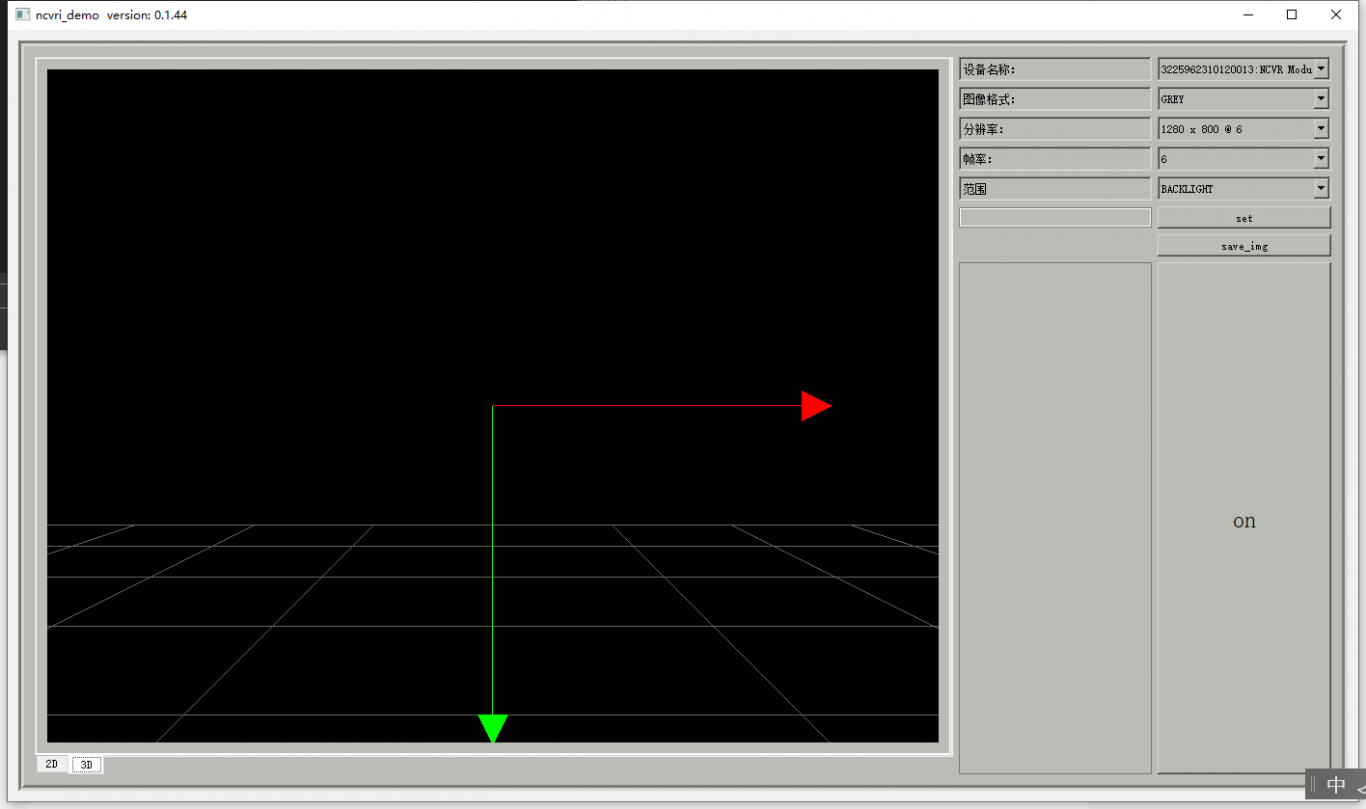This screenshot has height=809, width=1366.
Task: Minimize the ncvri_demo window
Action: coord(1248,15)
